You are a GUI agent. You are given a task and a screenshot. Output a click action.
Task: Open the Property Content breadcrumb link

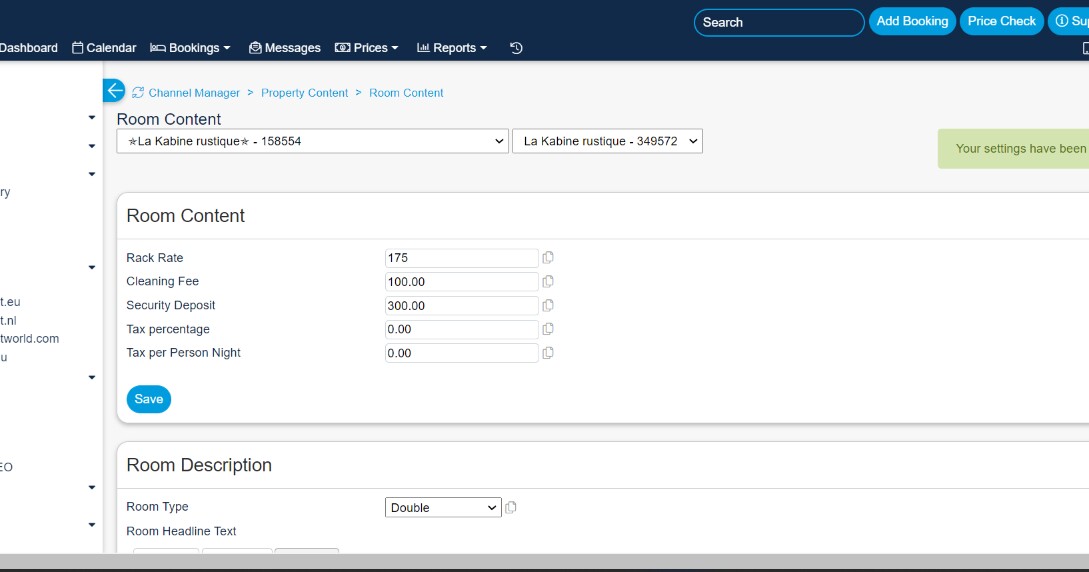tap(304, 93)
